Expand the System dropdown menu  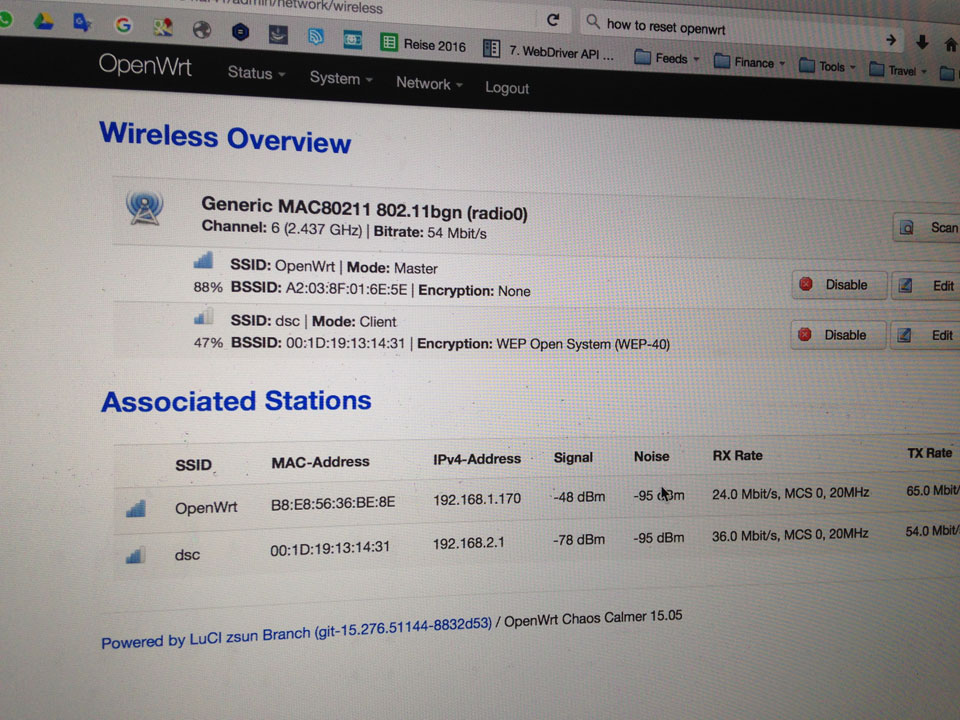point(341,78)
